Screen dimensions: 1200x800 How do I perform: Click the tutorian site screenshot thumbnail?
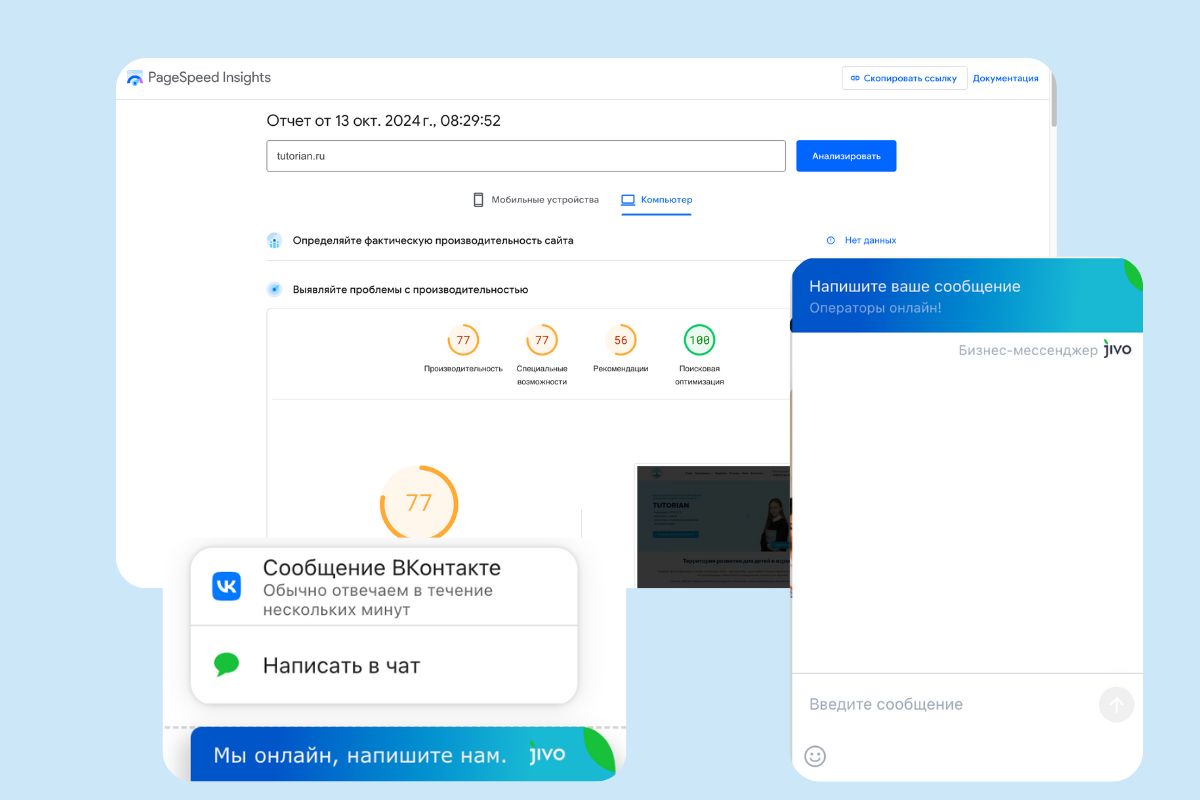pos(713,526)
